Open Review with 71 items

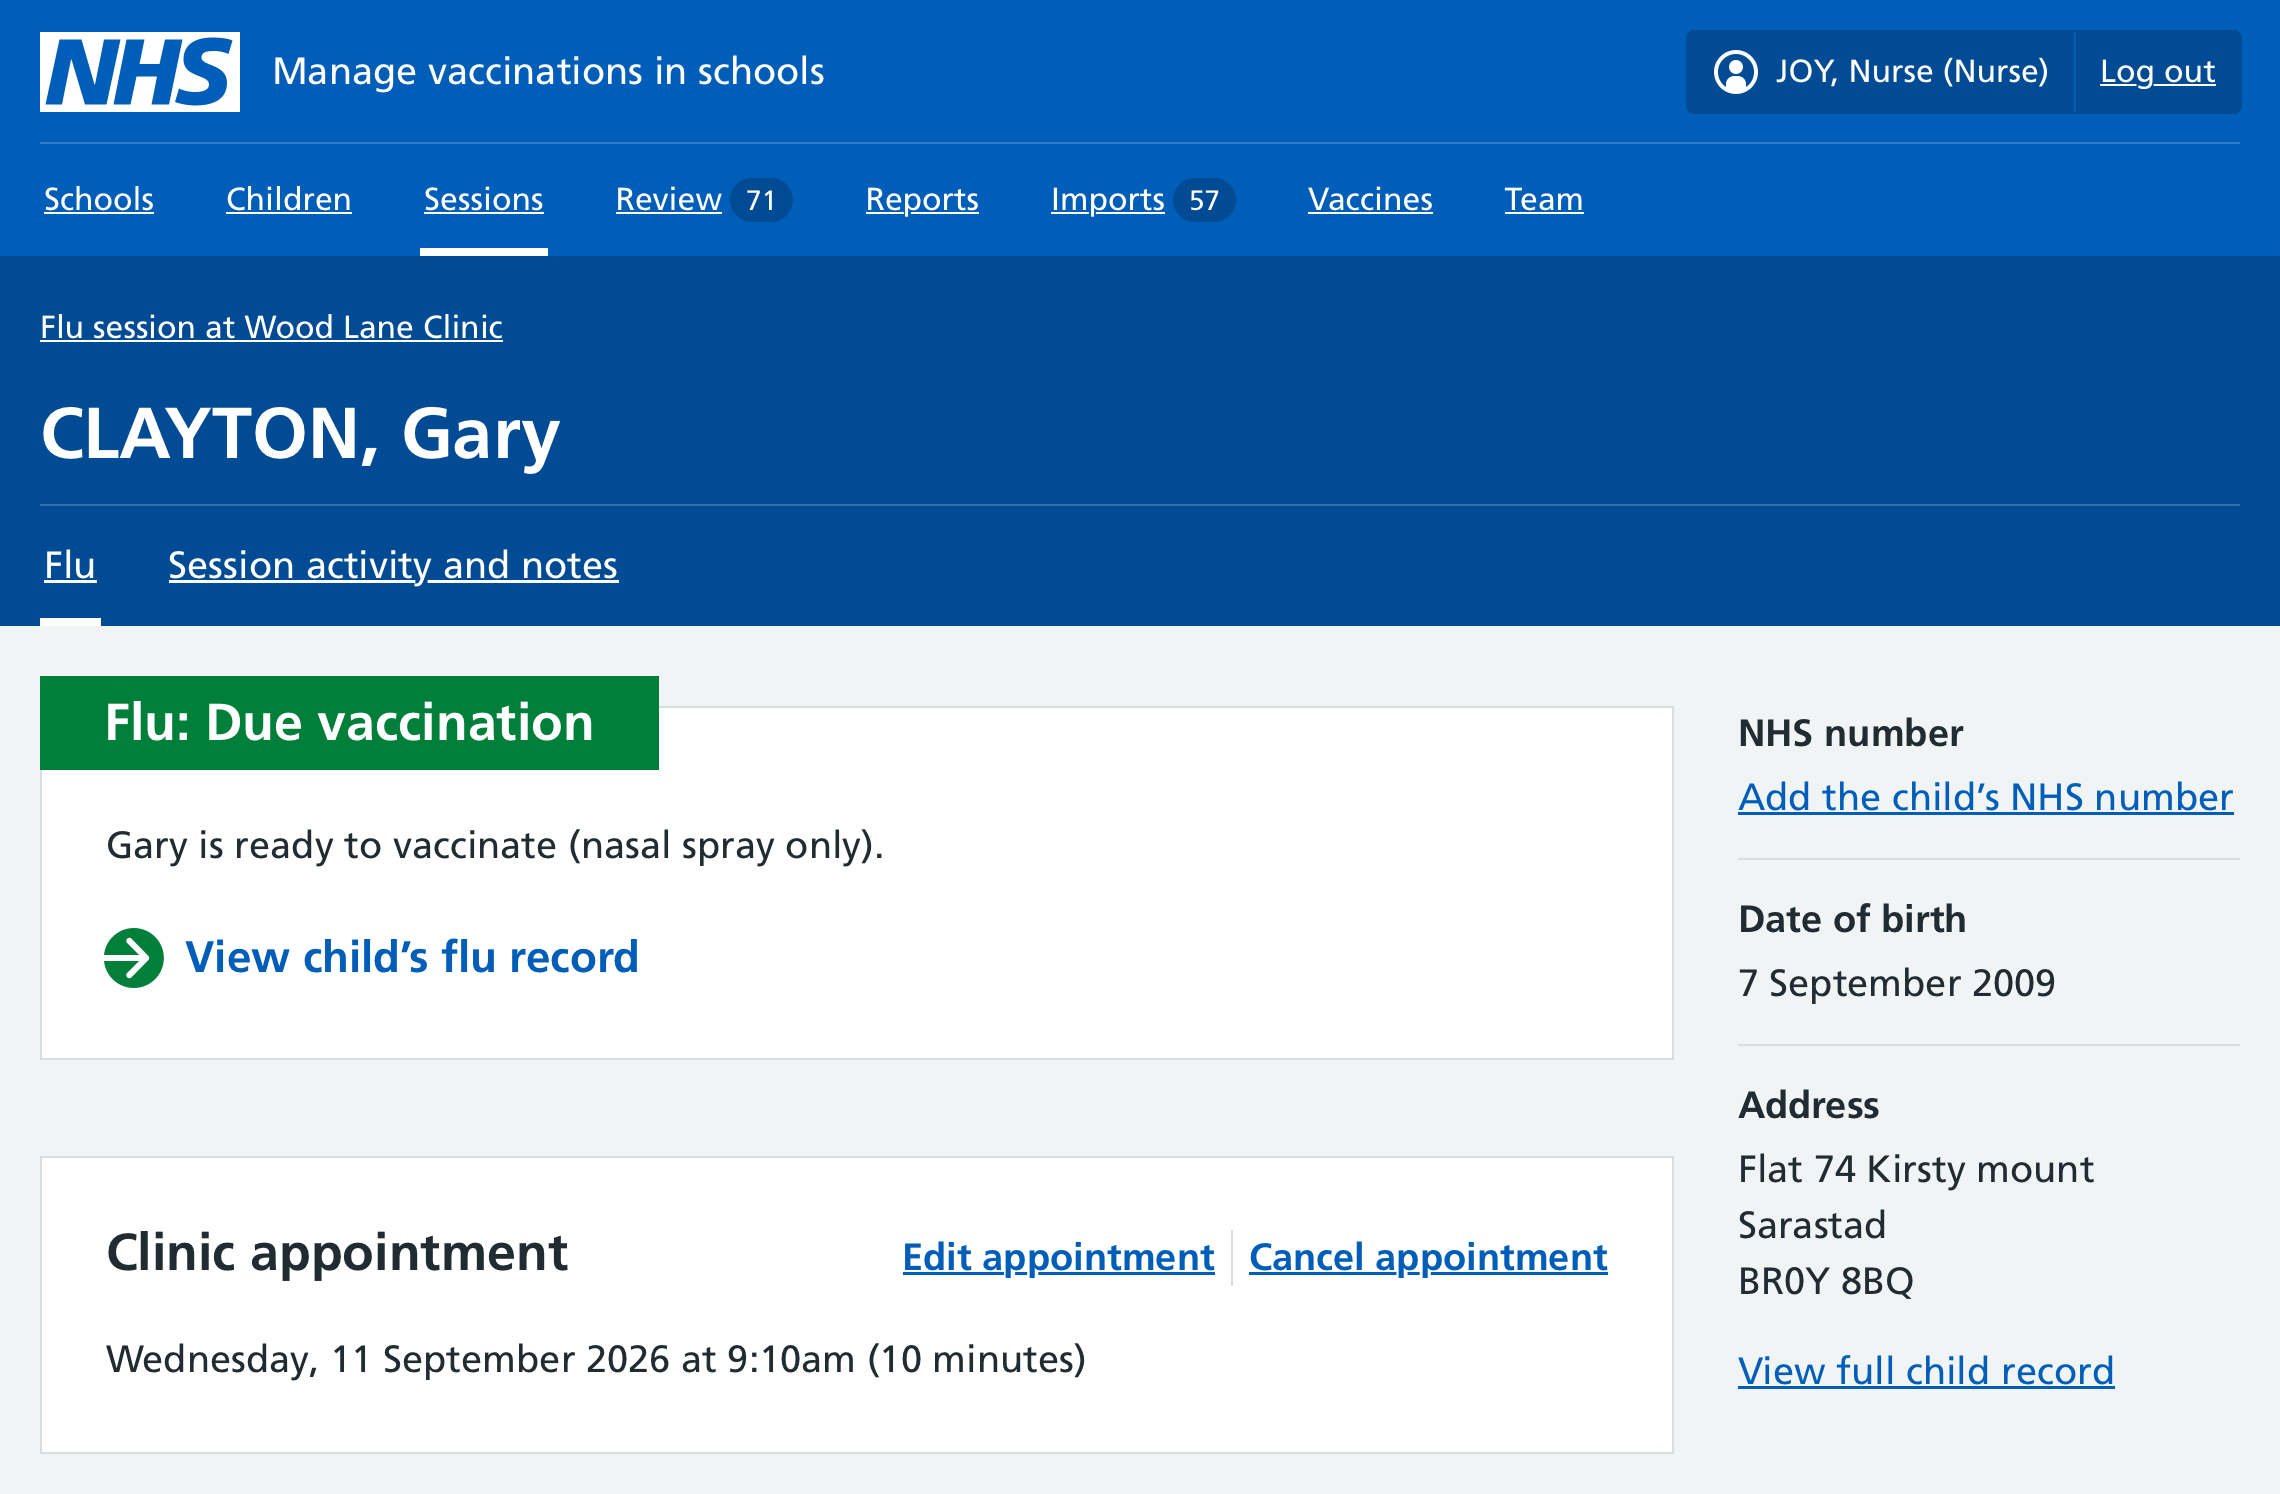point(704,199)
